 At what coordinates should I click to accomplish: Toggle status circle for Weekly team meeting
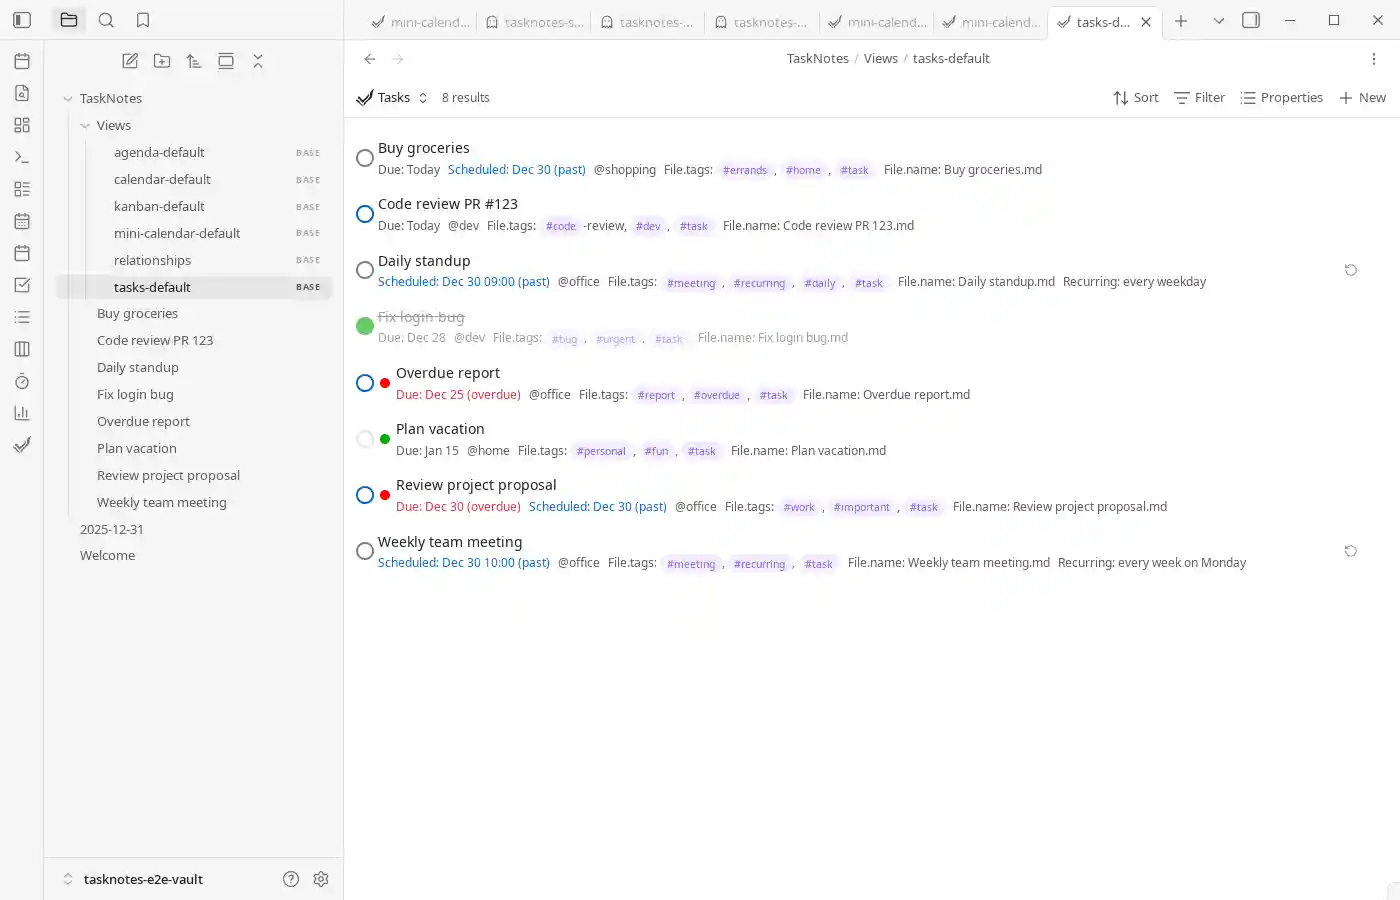tap(365, 551)
